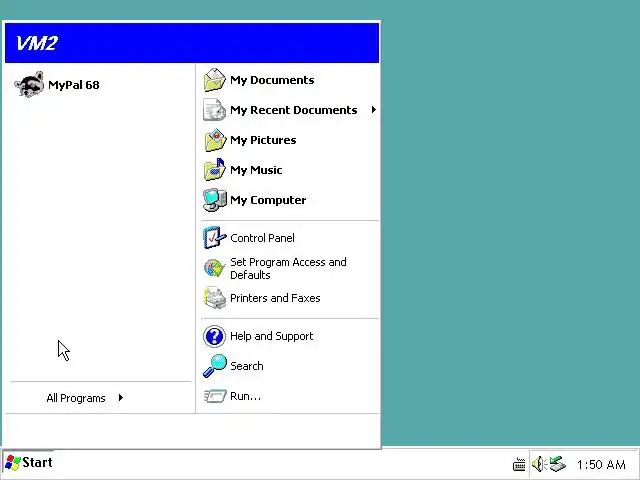Open My Computer
Viewport: 640px width, 480px height.
(290, 200)
